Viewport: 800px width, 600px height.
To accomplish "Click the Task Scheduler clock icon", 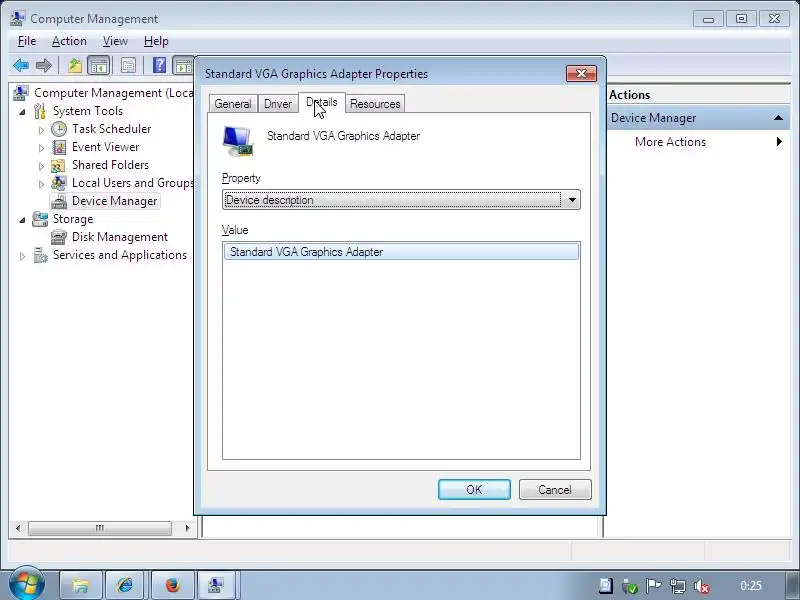I will click(x=59, y=129).
